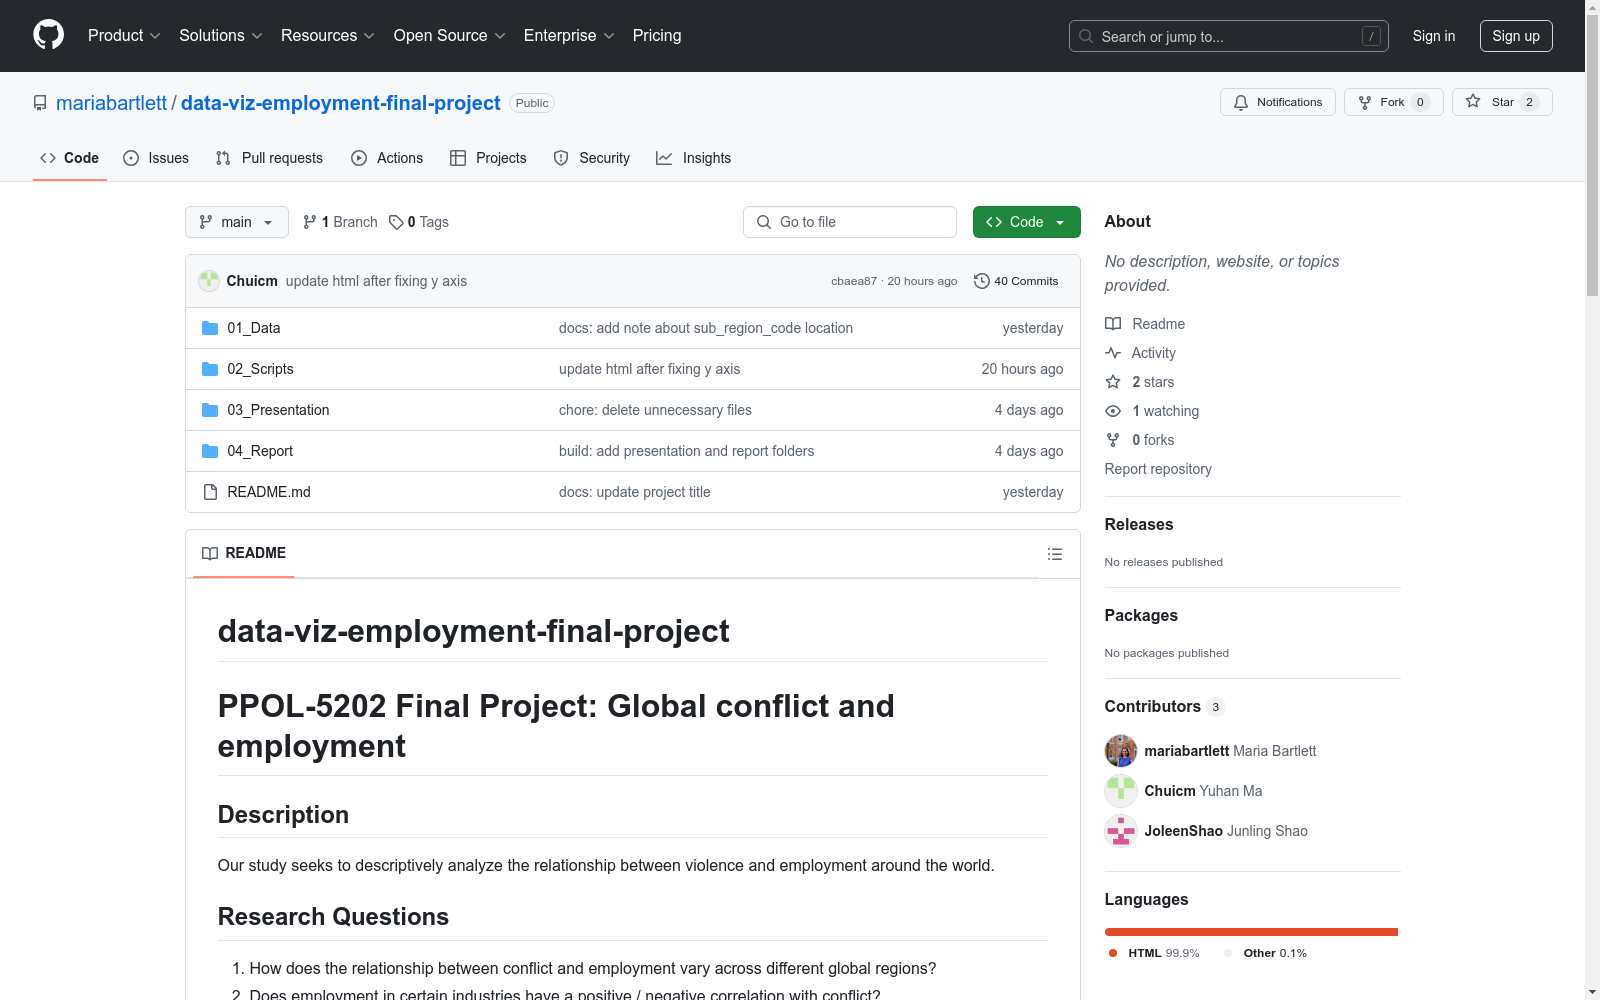
Task: Click the tag icon next to 0 Tags
Action: (x=396, y=222)
